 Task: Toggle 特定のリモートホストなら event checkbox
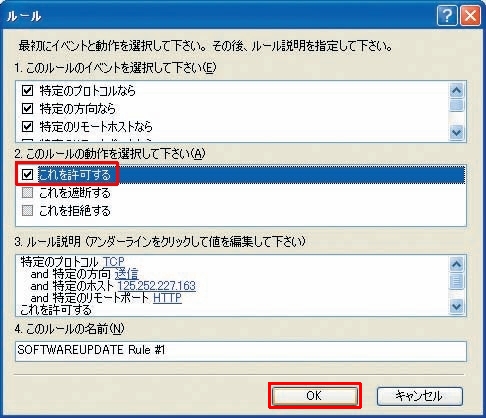tap(27, 126)
